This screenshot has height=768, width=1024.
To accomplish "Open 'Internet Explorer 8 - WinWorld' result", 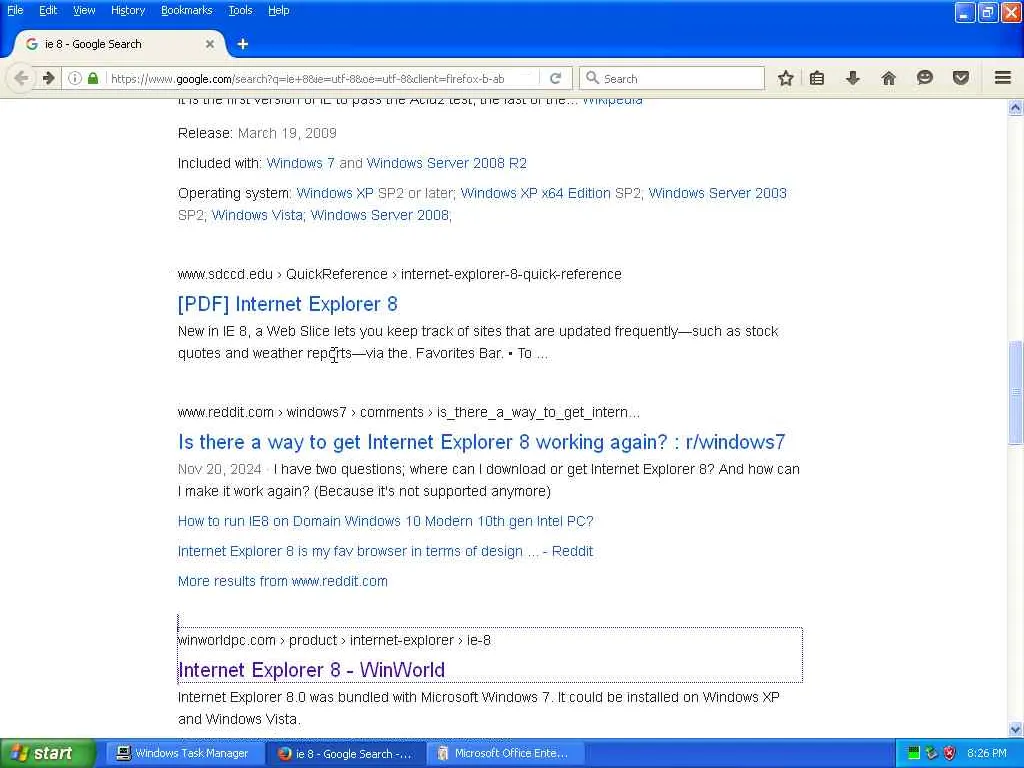I will click(312, 670).
